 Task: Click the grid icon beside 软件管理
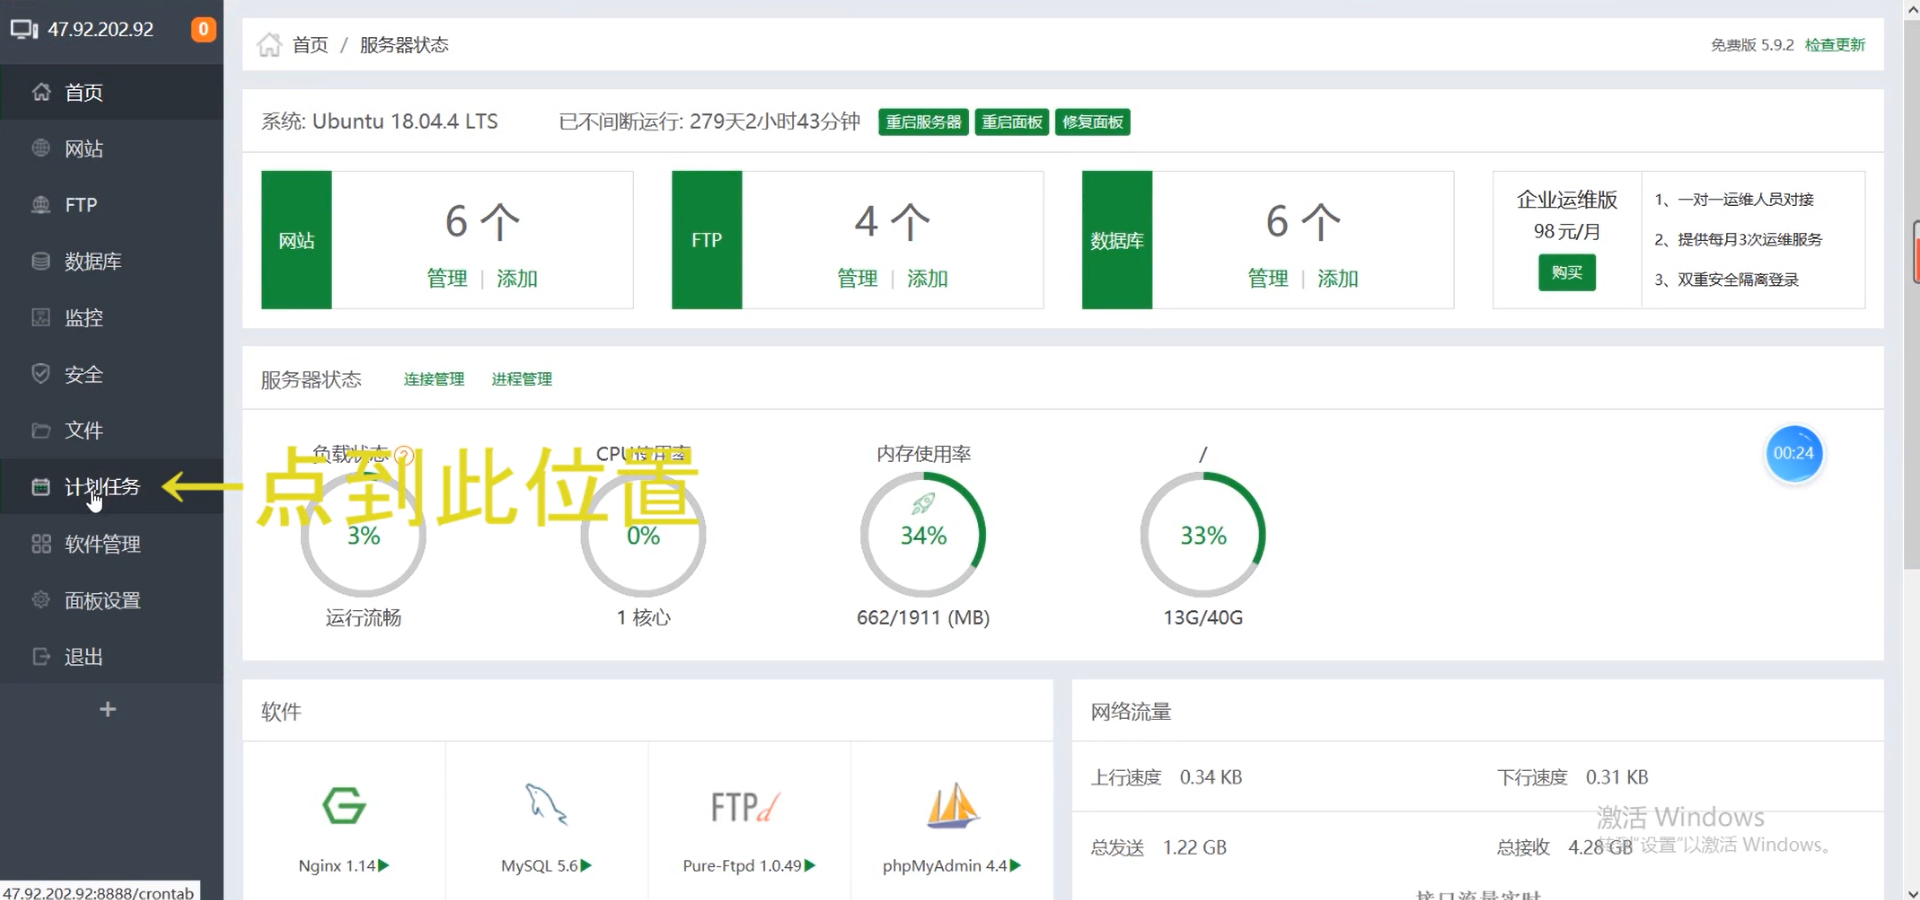pos(41,544)
